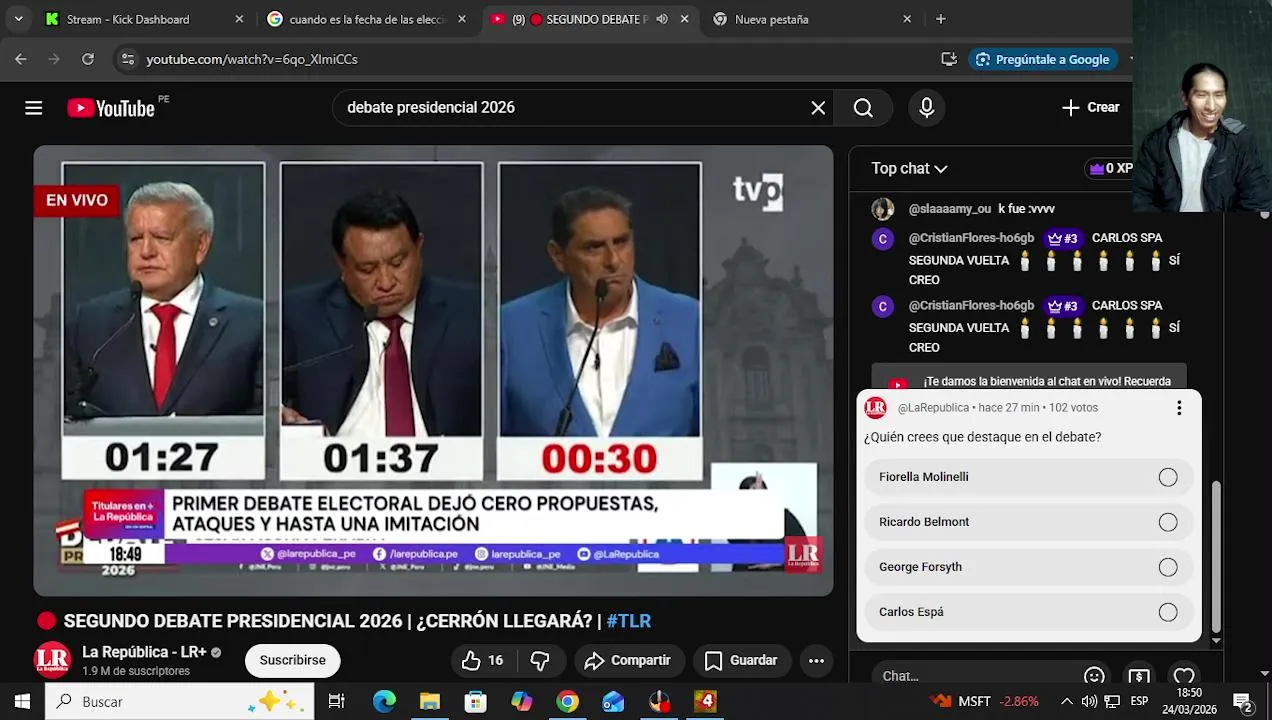Open the Windows Start menu
This screenshot has height=720, width=1272.
point(22,702)
